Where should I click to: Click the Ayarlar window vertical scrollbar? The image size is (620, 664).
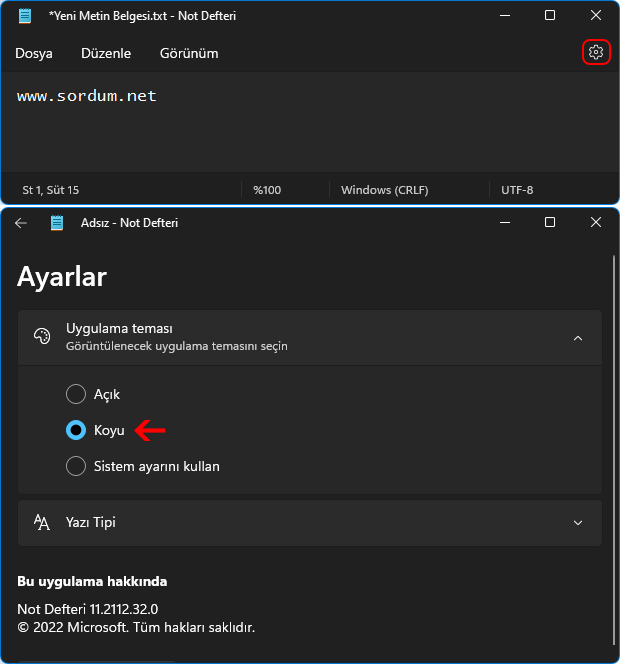click(614, 450)
